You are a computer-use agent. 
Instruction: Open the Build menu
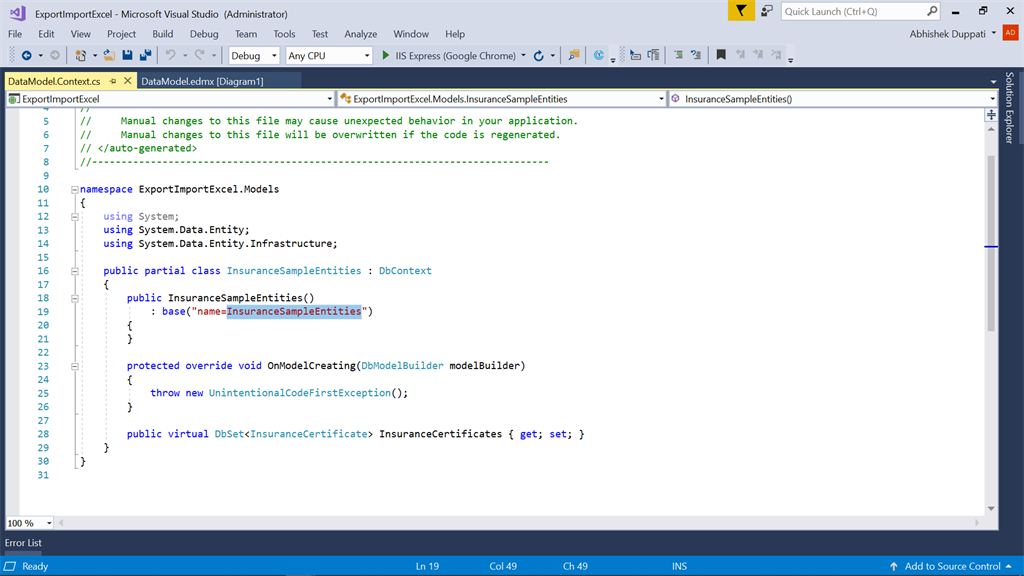pyautogui.click(x=162, y=34)
